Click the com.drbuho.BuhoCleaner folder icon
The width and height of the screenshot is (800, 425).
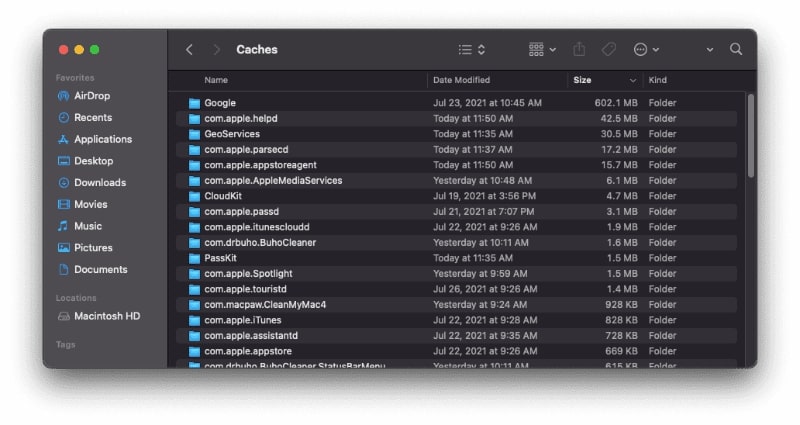[194, 243]
